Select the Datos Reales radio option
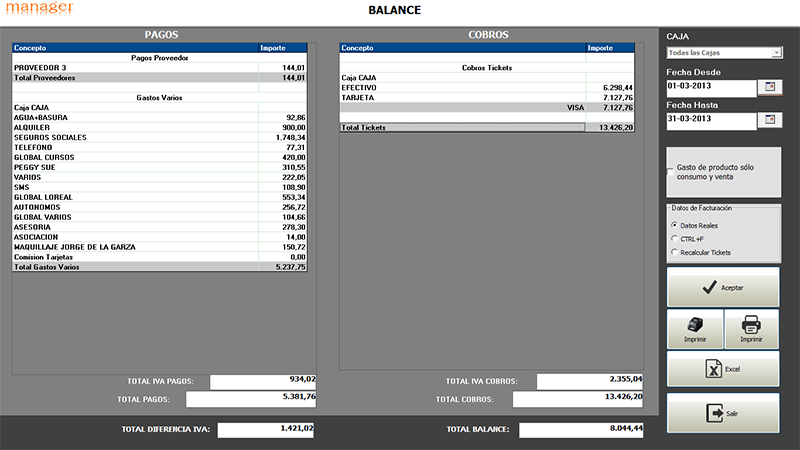This screenshot has width=800, height=450. tap(674, 225)
